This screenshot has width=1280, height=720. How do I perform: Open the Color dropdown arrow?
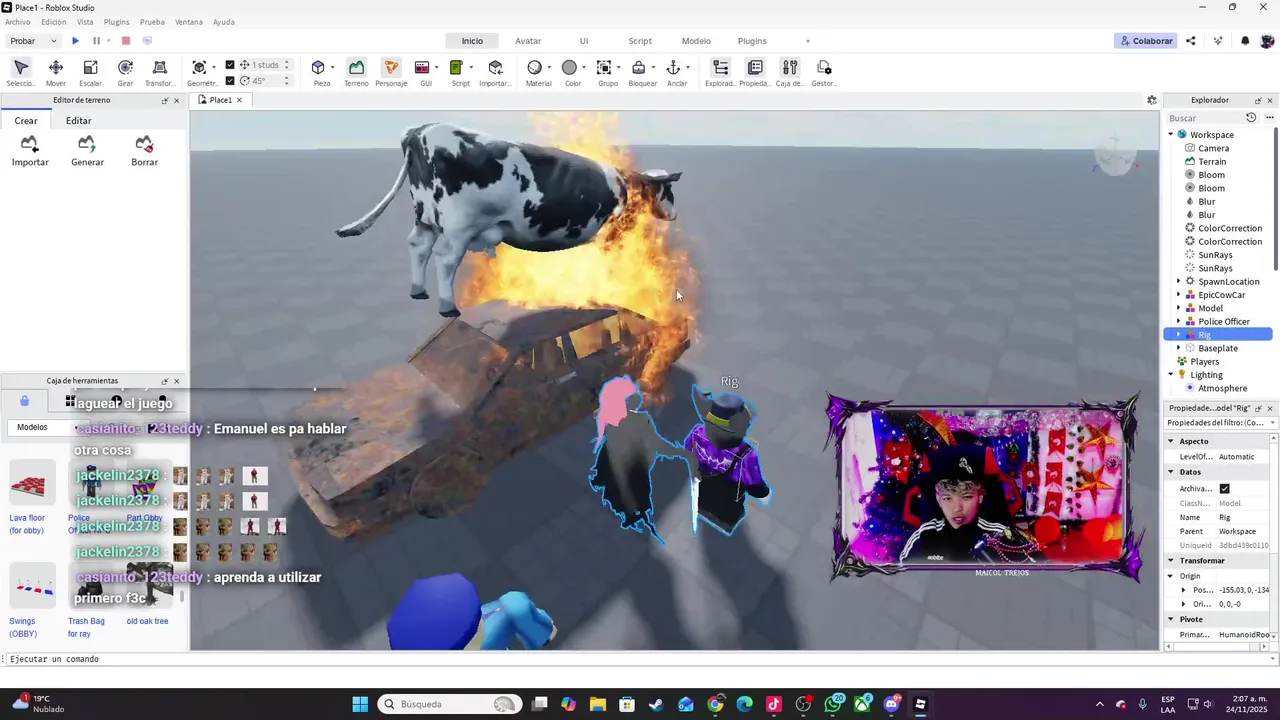584,68
